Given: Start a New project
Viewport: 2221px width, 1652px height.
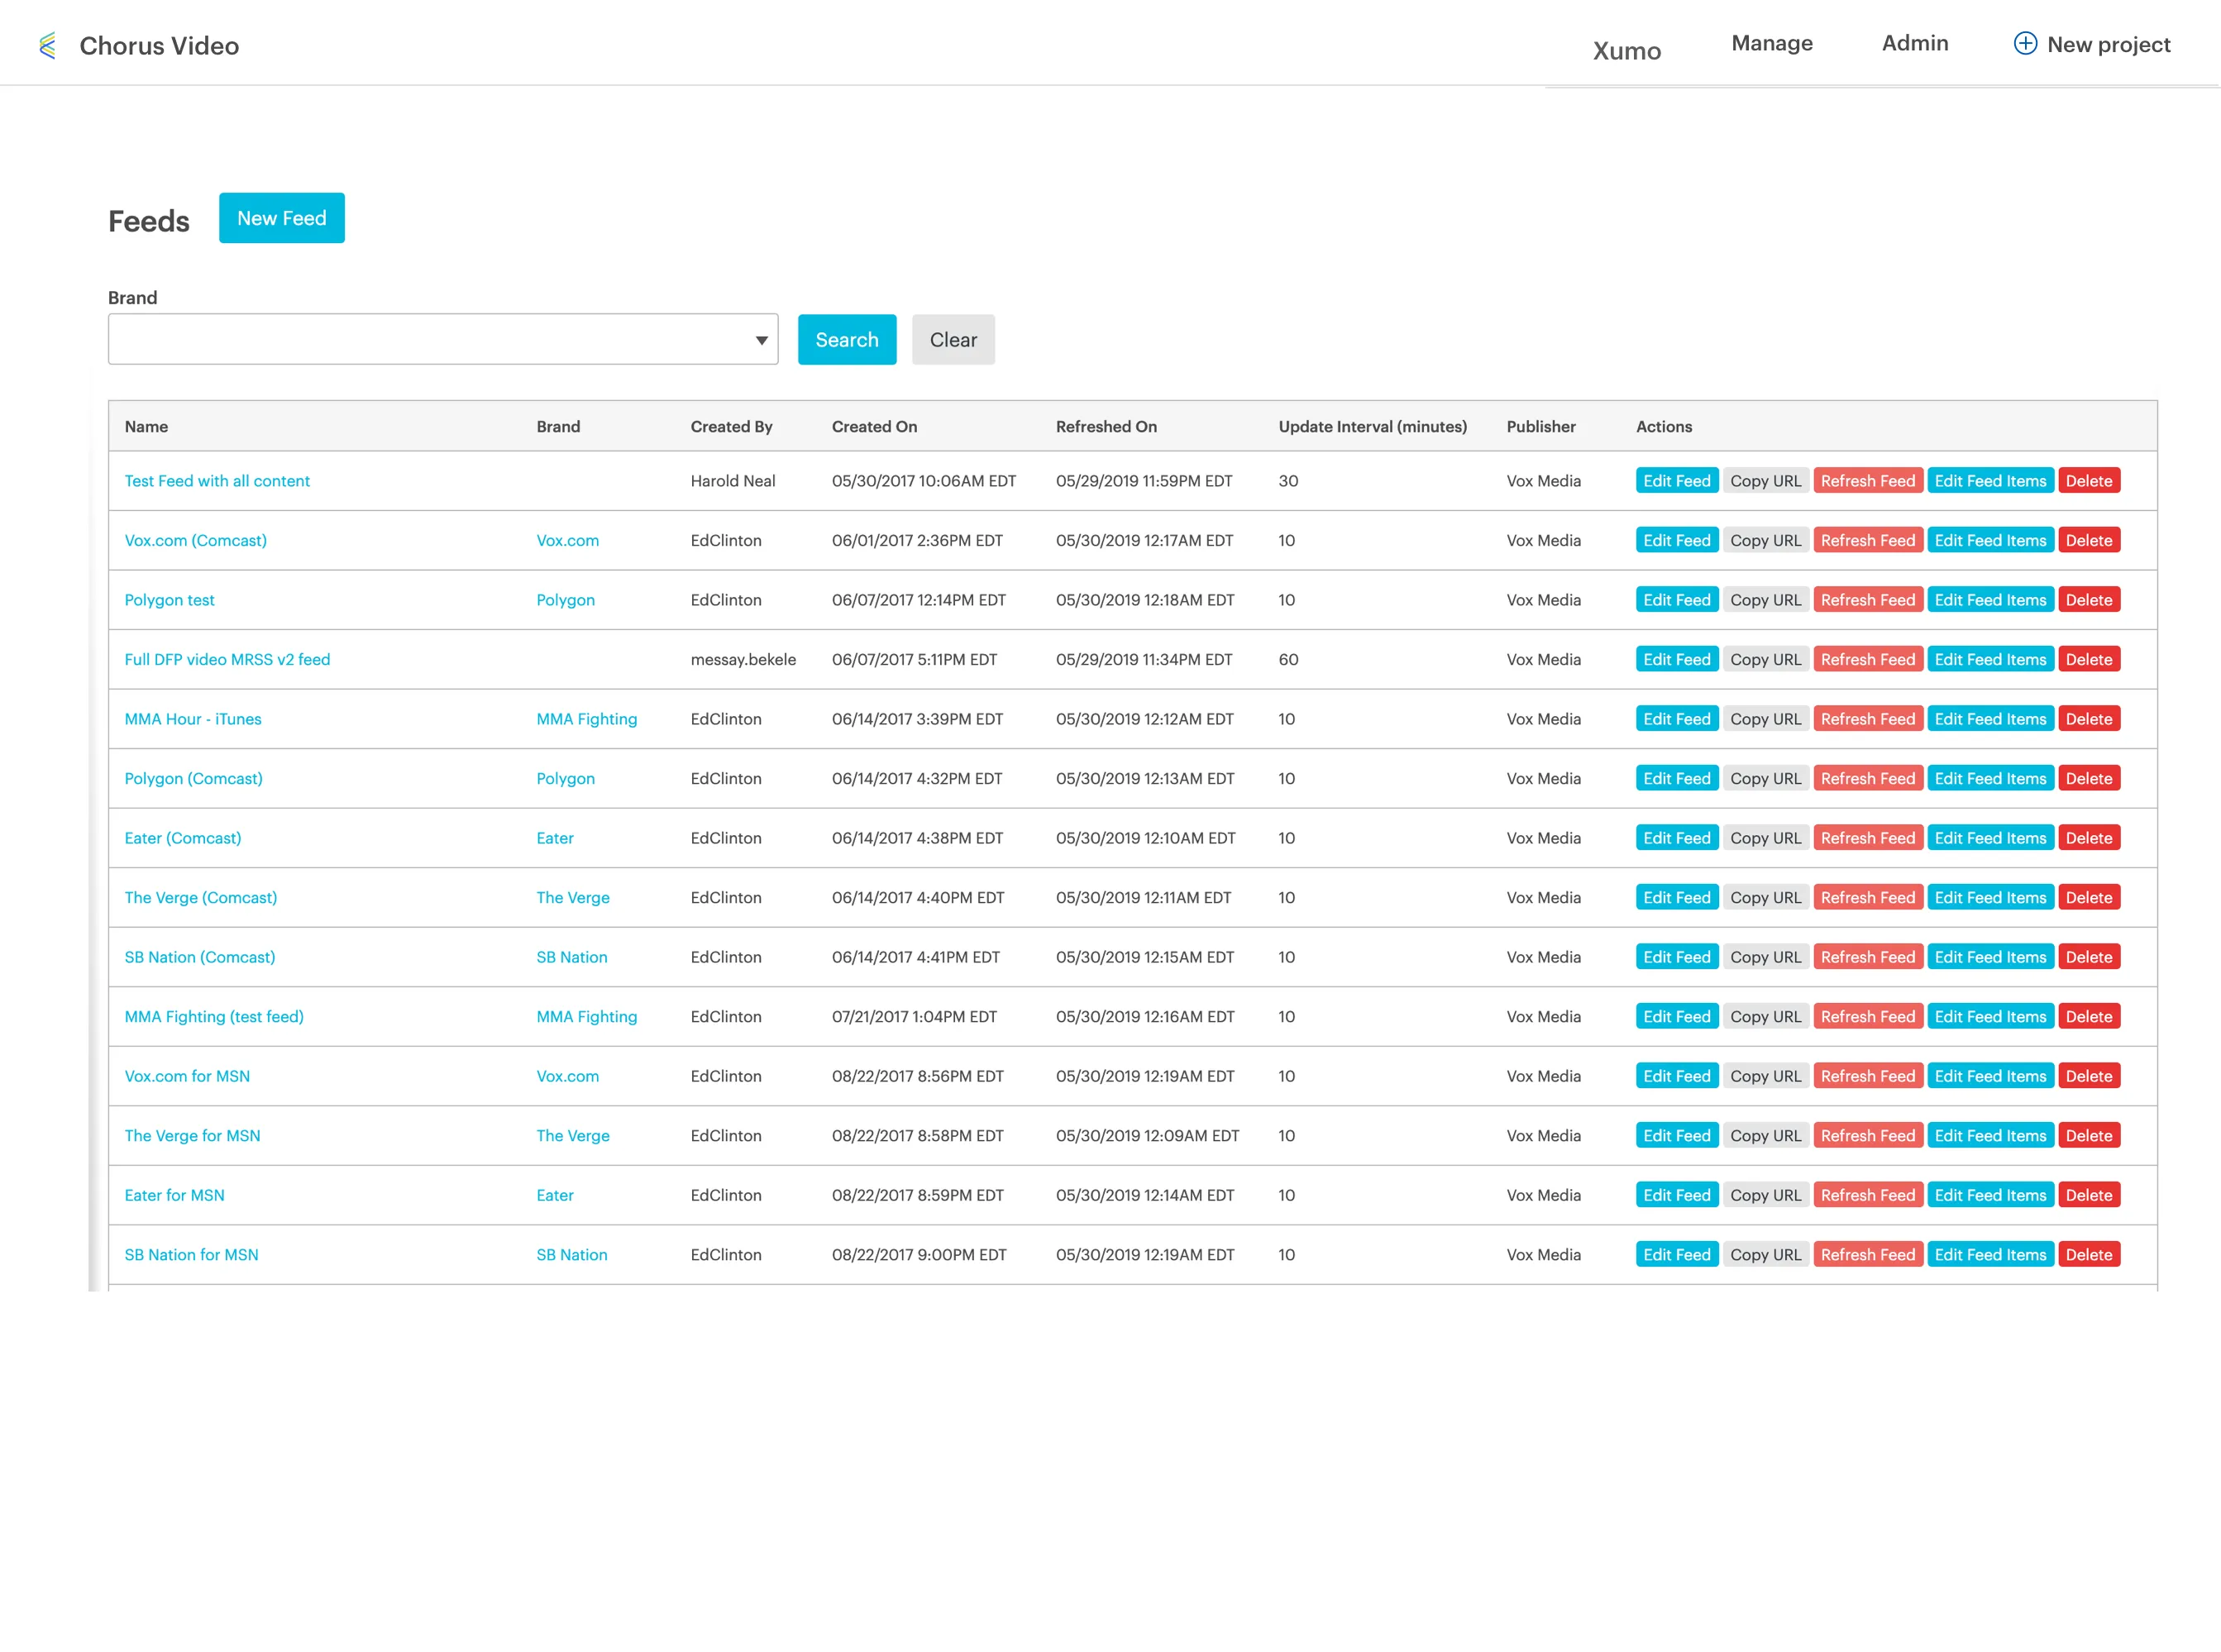Looking at the screenshot, I should 2092,44.
